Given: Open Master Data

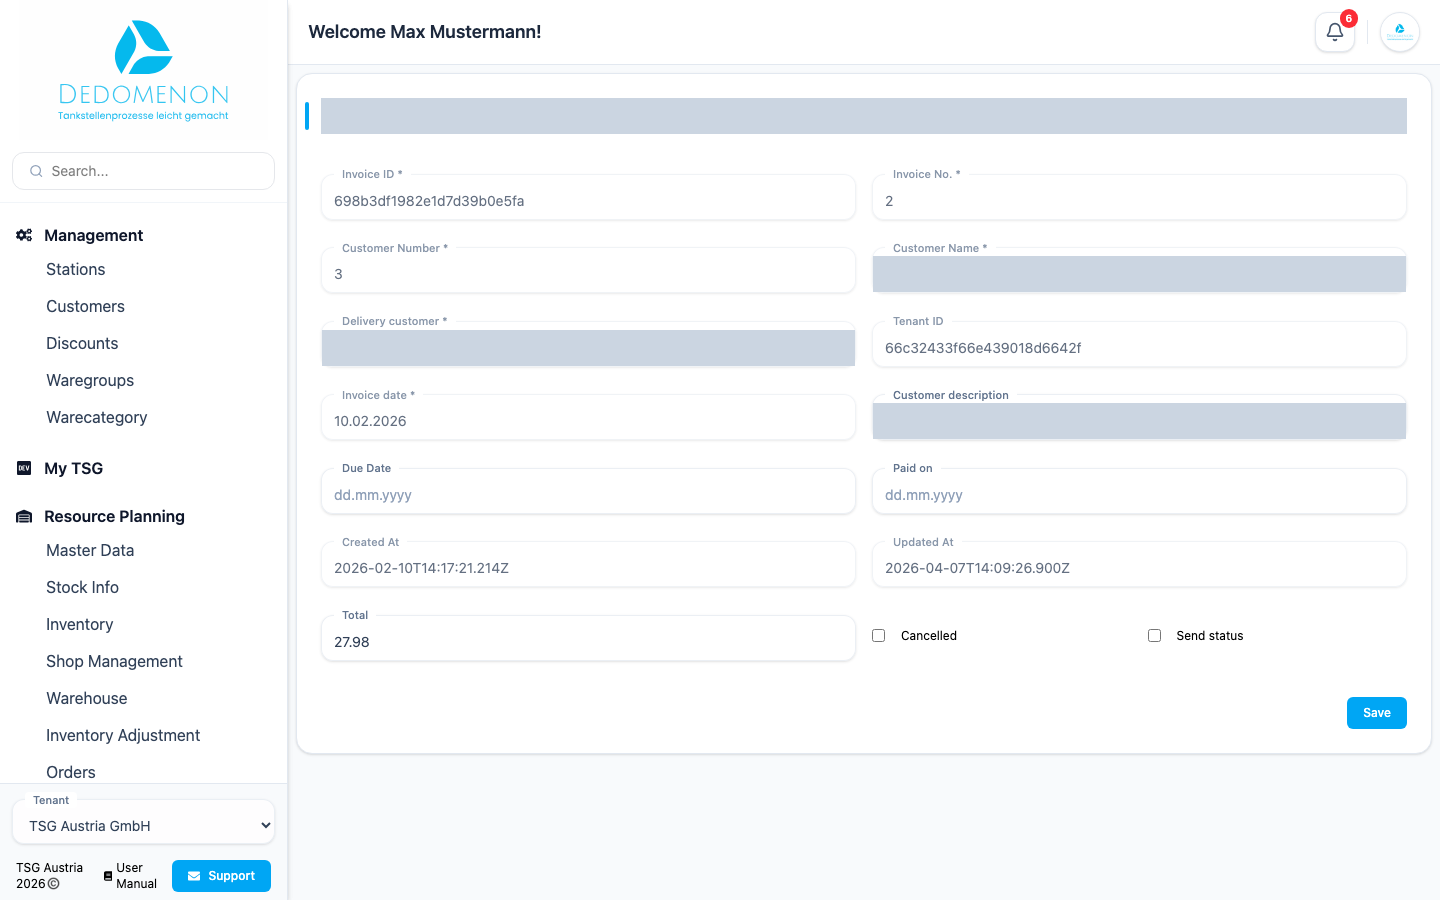Looking at the screenshot, I should click(90, 550).
